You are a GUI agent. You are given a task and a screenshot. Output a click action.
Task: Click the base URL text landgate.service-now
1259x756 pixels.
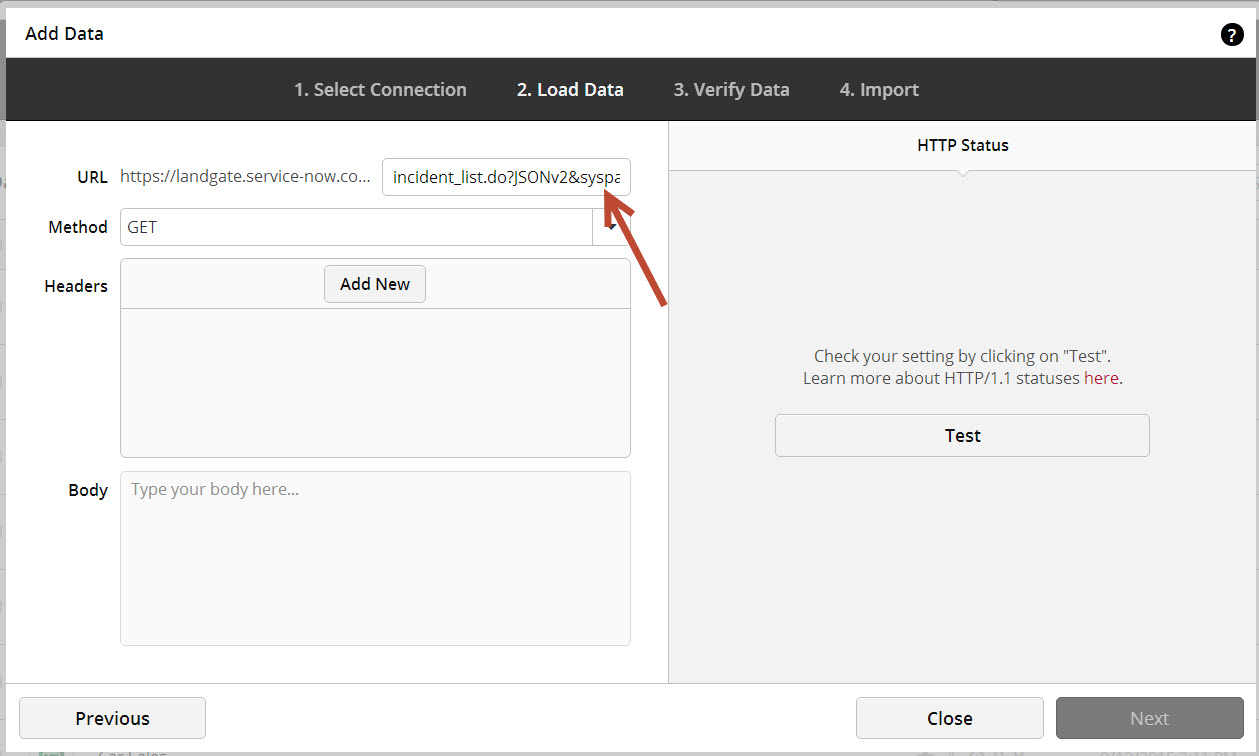click(246, 177)
